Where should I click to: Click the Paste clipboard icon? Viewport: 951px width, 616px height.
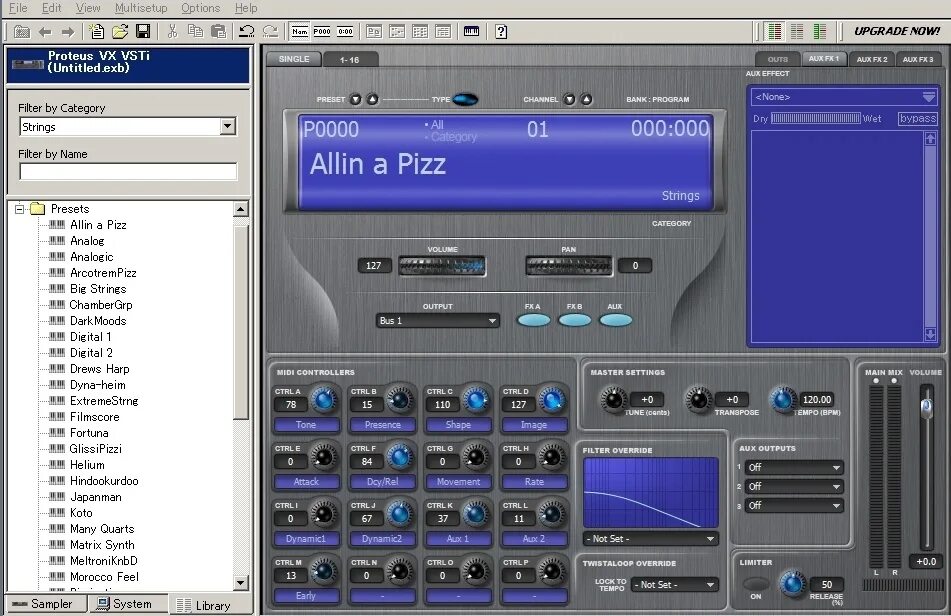coord(218,32)
